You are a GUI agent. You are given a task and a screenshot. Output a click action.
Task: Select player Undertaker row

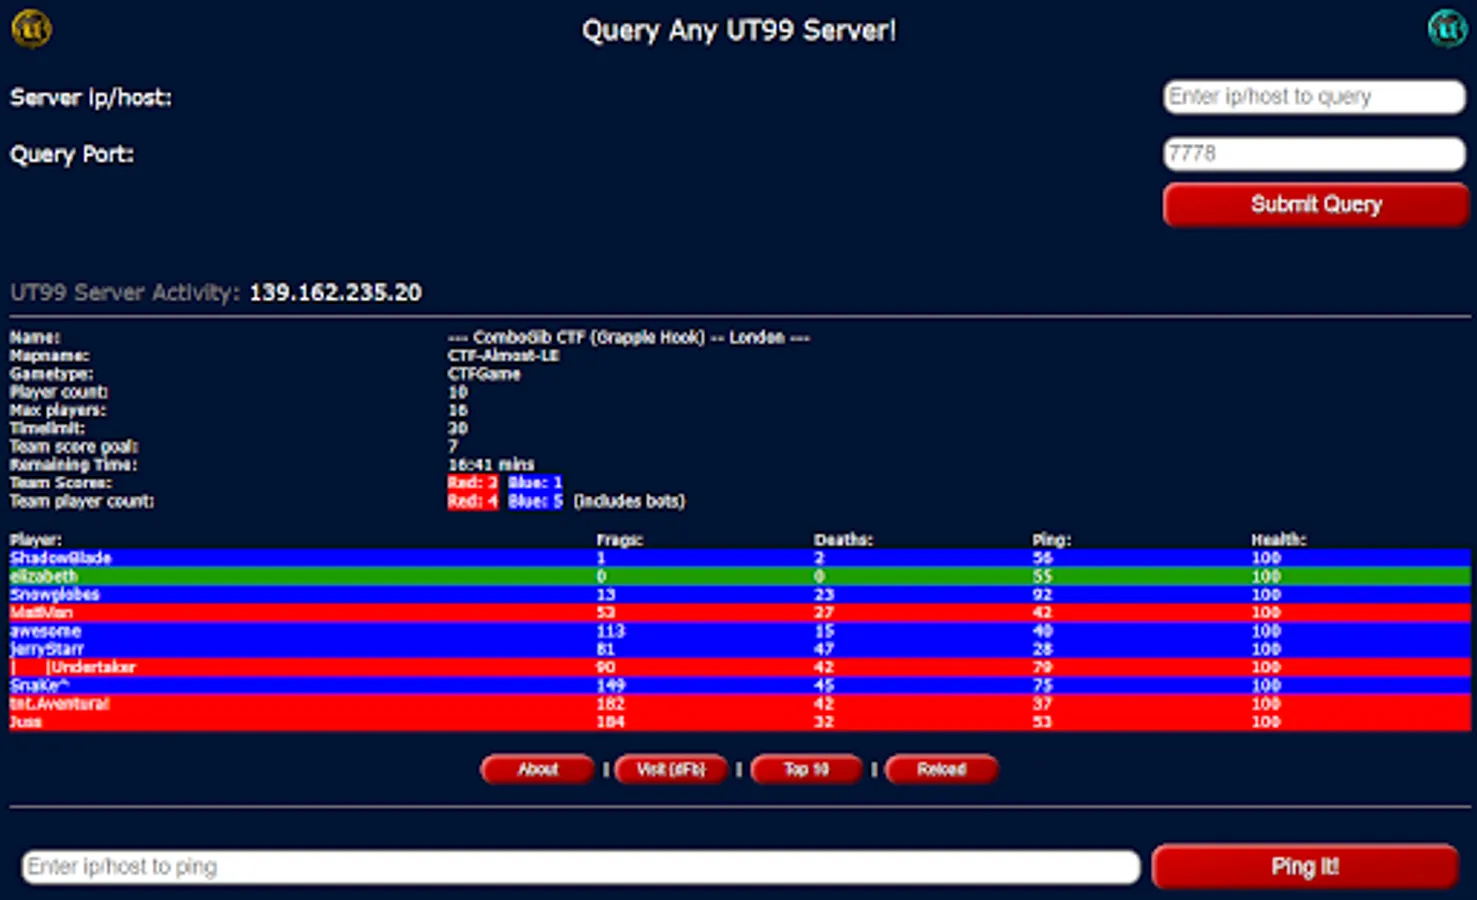(739, 667)
